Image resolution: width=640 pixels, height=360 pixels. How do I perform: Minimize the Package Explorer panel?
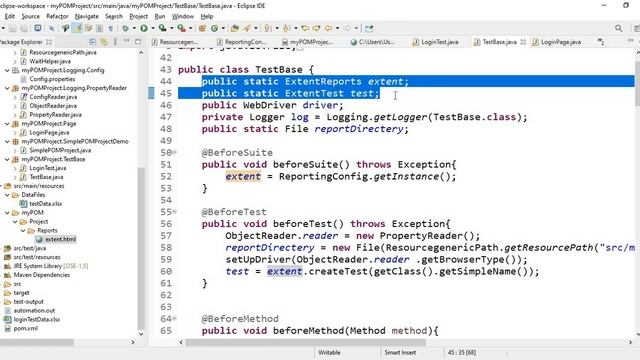coord(127,41)
